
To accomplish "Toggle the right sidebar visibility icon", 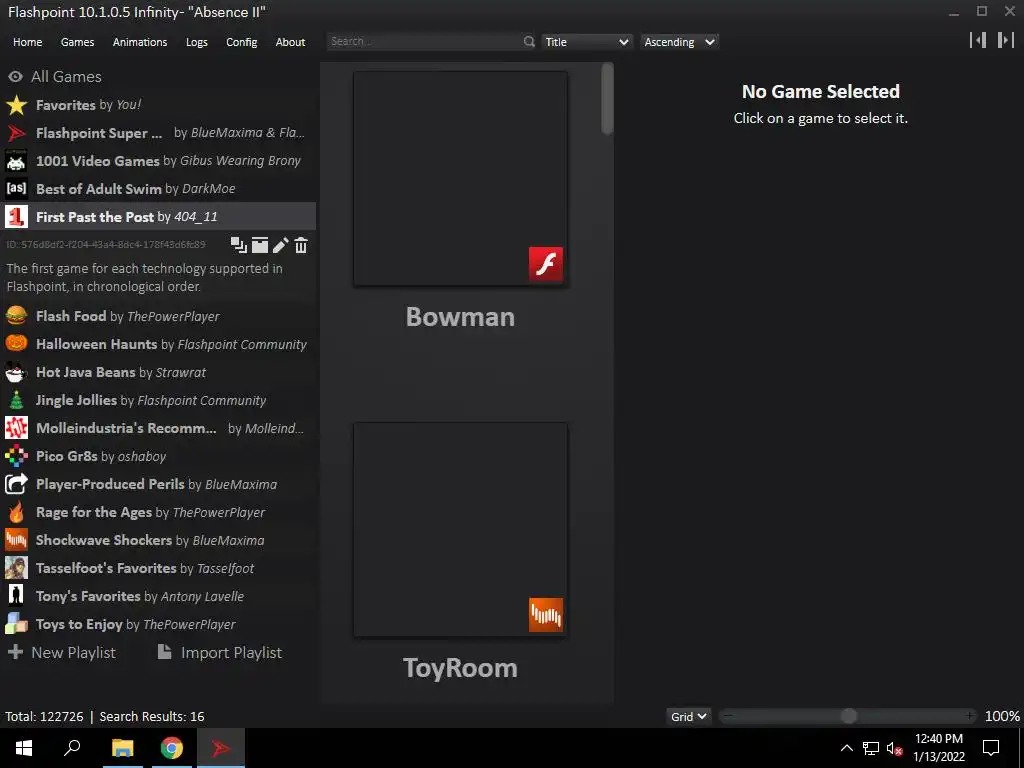I will [x=1006, y=40].
